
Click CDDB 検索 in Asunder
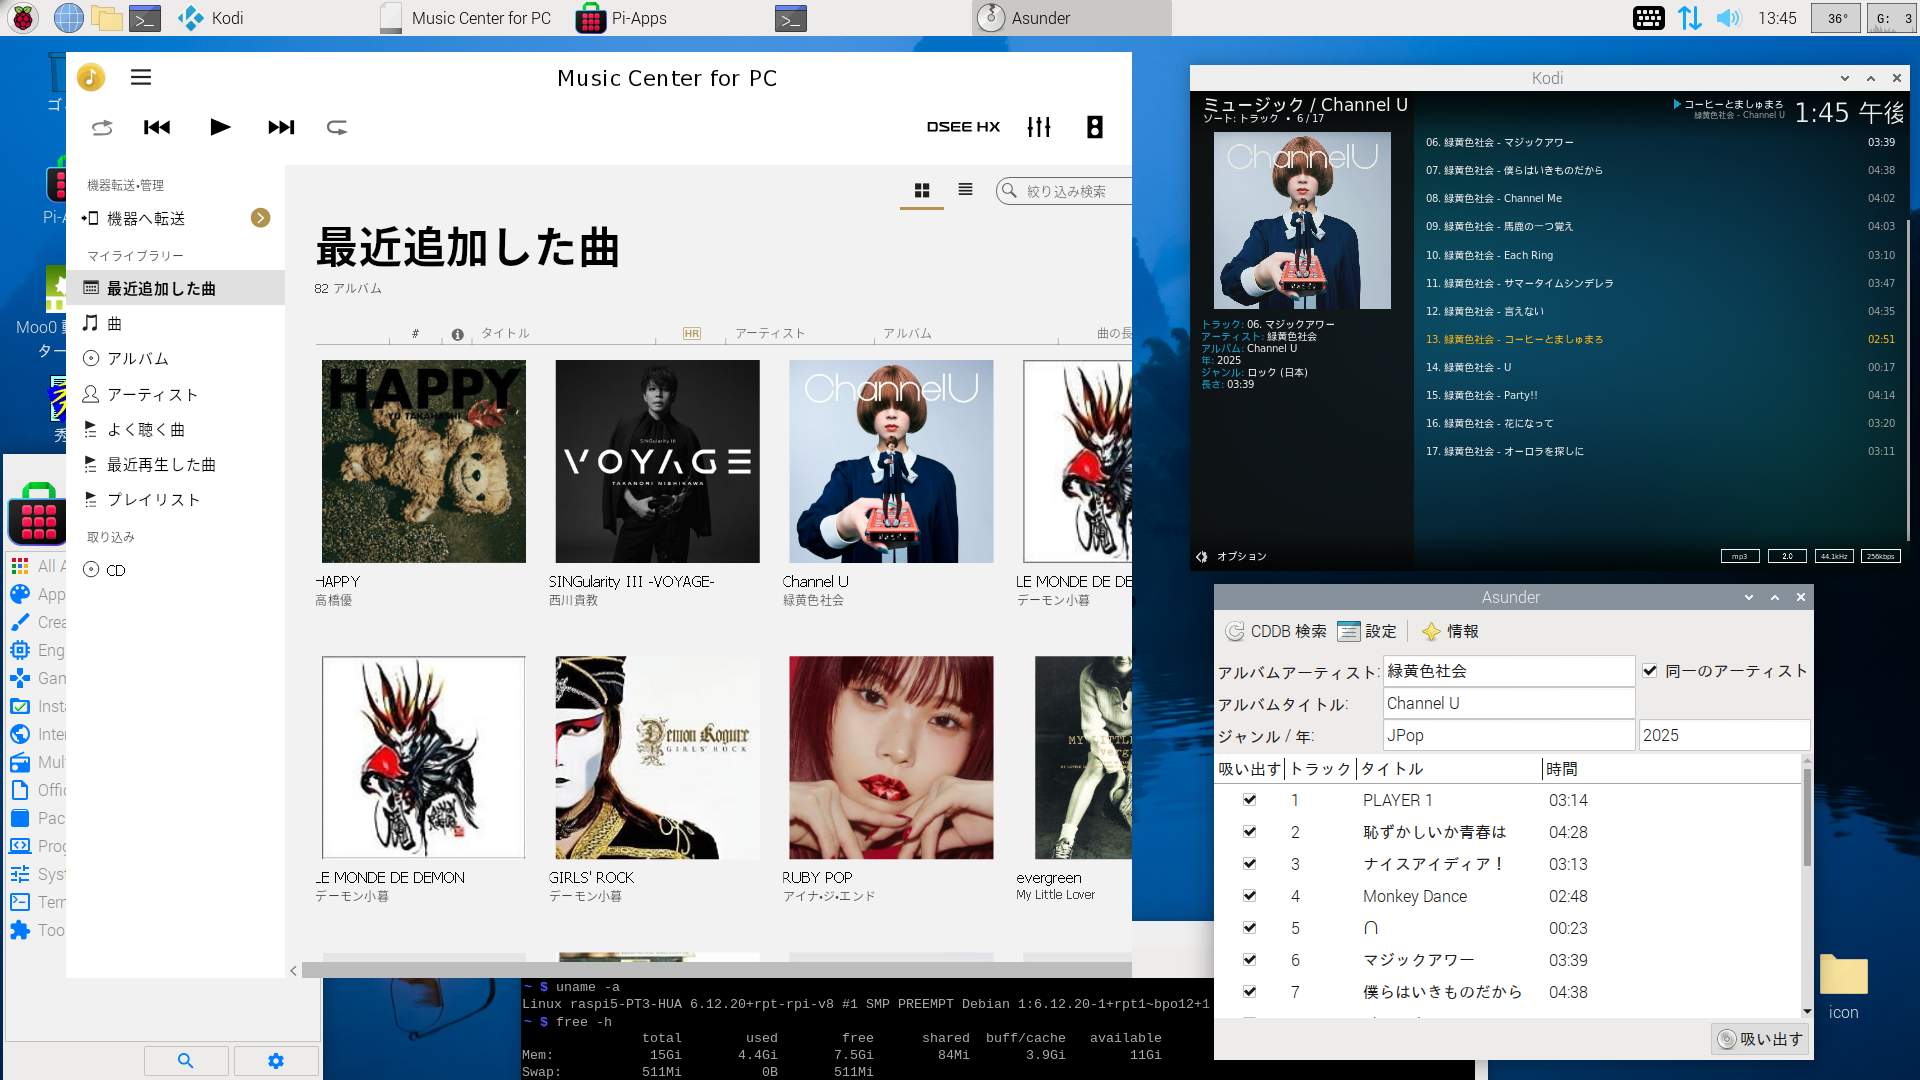tap(1276, 631)
